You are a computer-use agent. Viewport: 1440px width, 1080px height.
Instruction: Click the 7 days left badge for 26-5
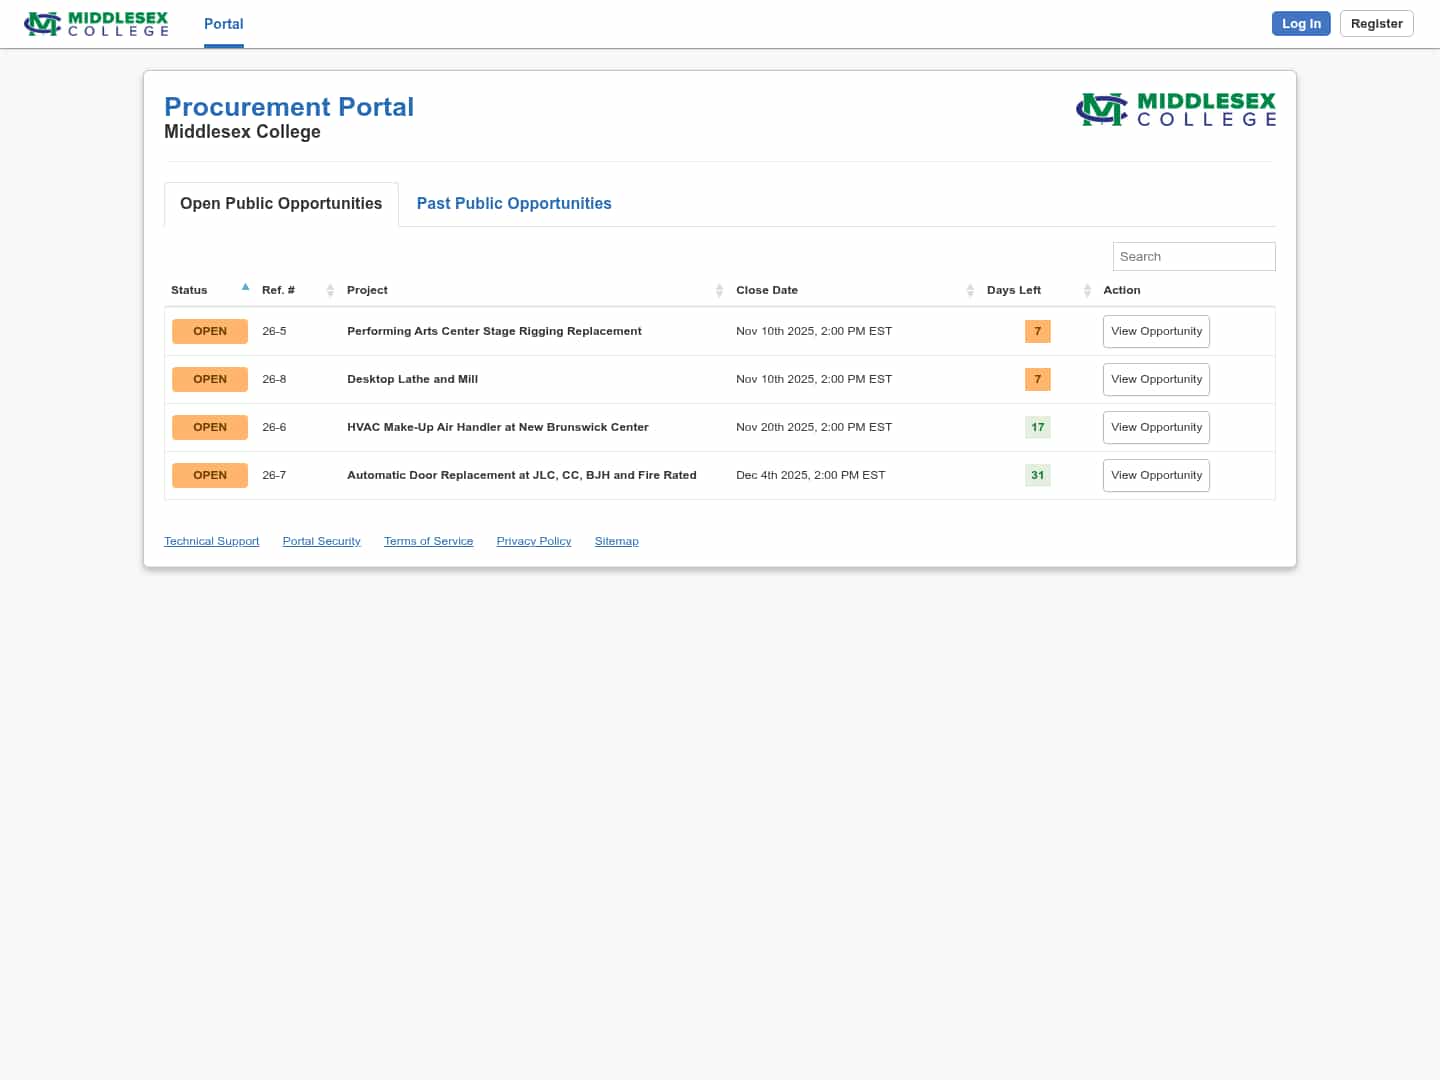[x=1037, y=331]
